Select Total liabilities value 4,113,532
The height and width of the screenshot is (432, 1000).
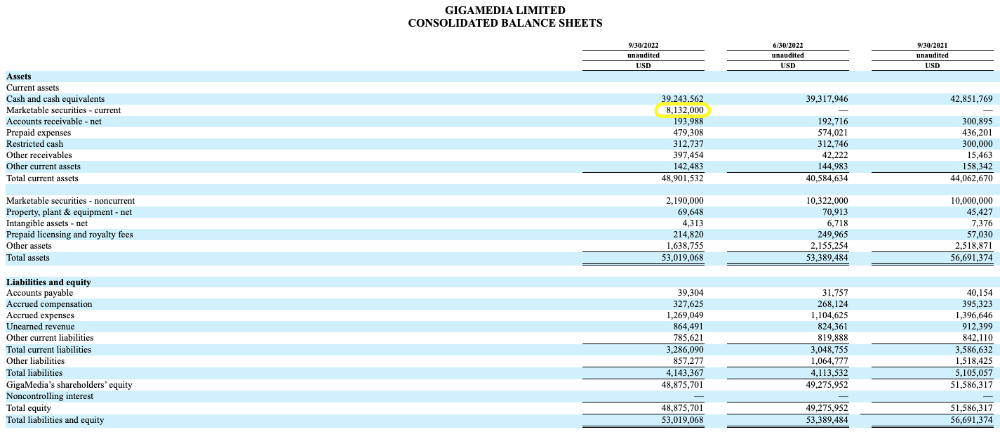coord(824,373)
